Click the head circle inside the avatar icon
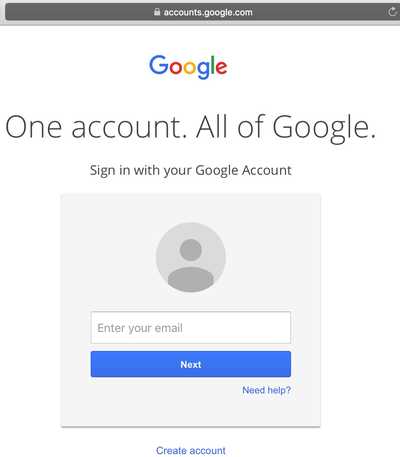This screenshot has height=457, width=400. coord(191,250)
